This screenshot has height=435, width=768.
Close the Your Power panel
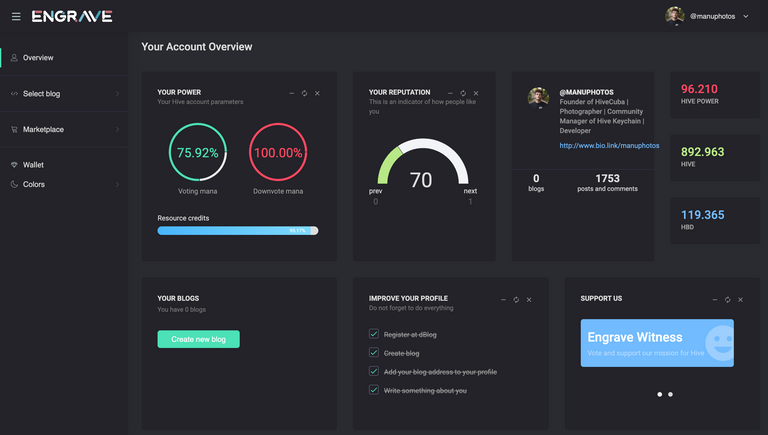317,93
